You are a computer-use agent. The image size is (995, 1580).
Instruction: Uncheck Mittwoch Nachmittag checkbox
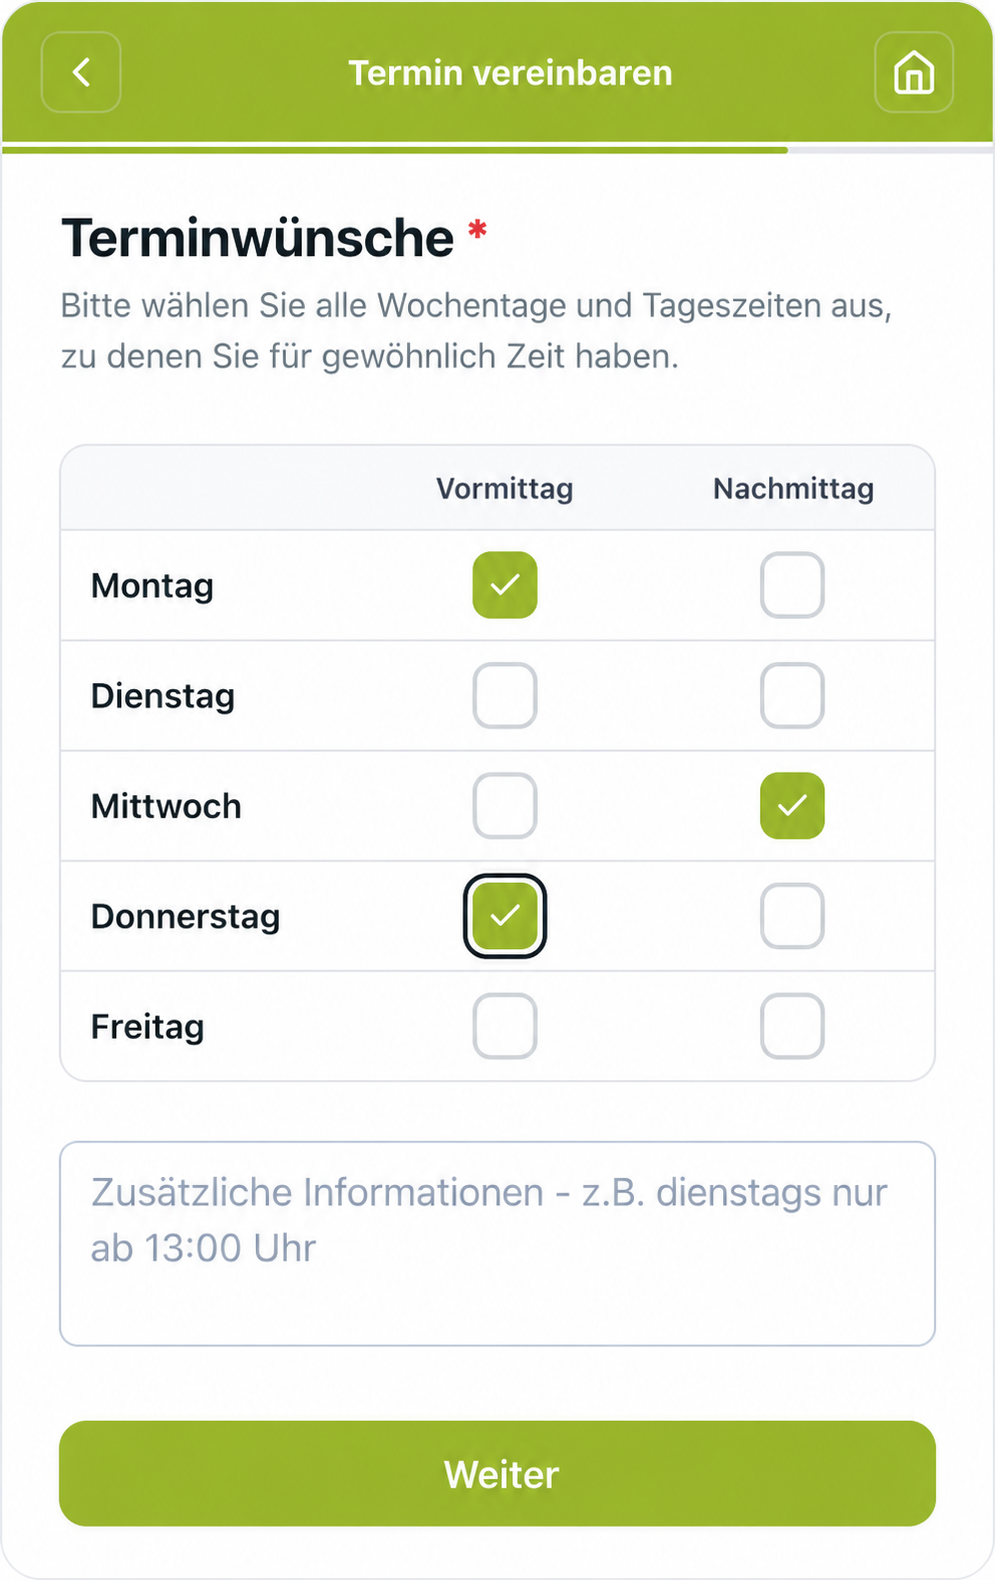click(792, 805)
